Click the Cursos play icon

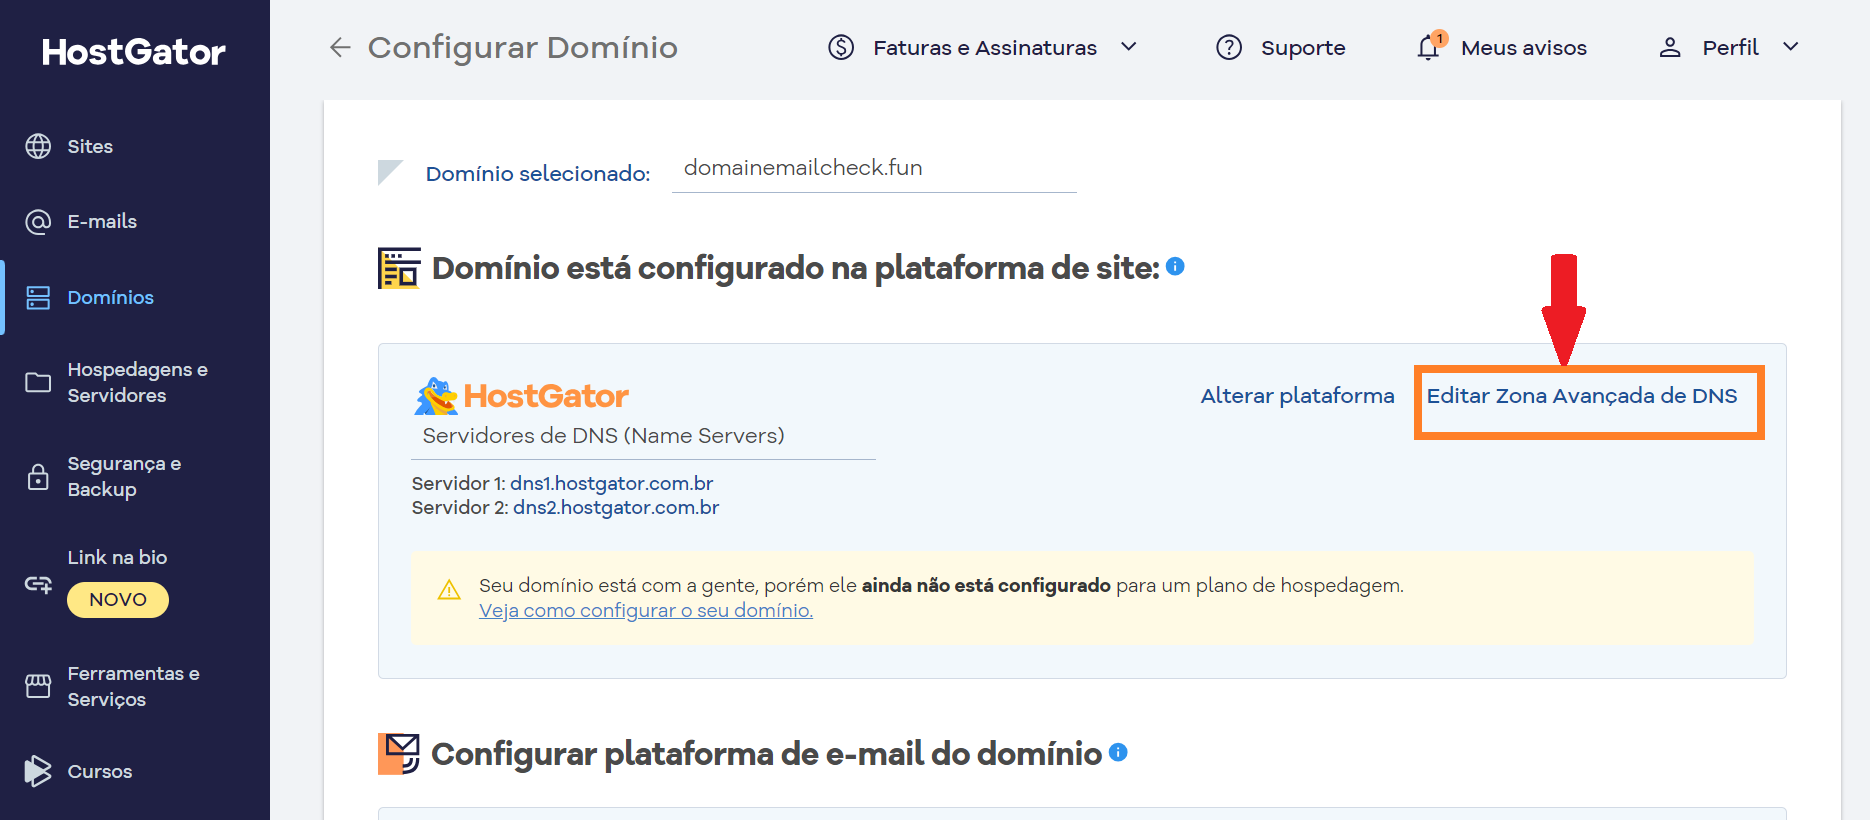point(38,771)
